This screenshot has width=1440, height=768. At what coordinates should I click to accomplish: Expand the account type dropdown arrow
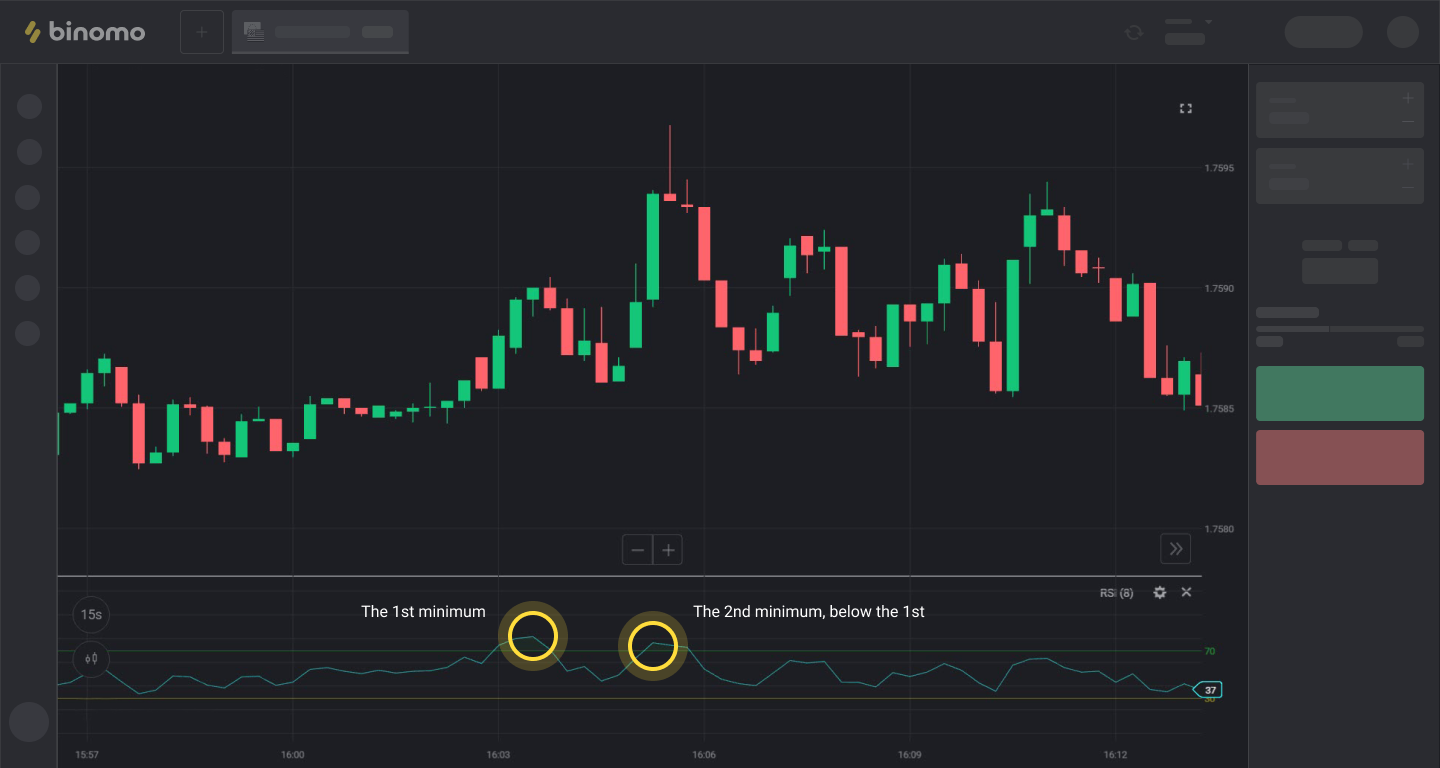[x=1208, y=22]
